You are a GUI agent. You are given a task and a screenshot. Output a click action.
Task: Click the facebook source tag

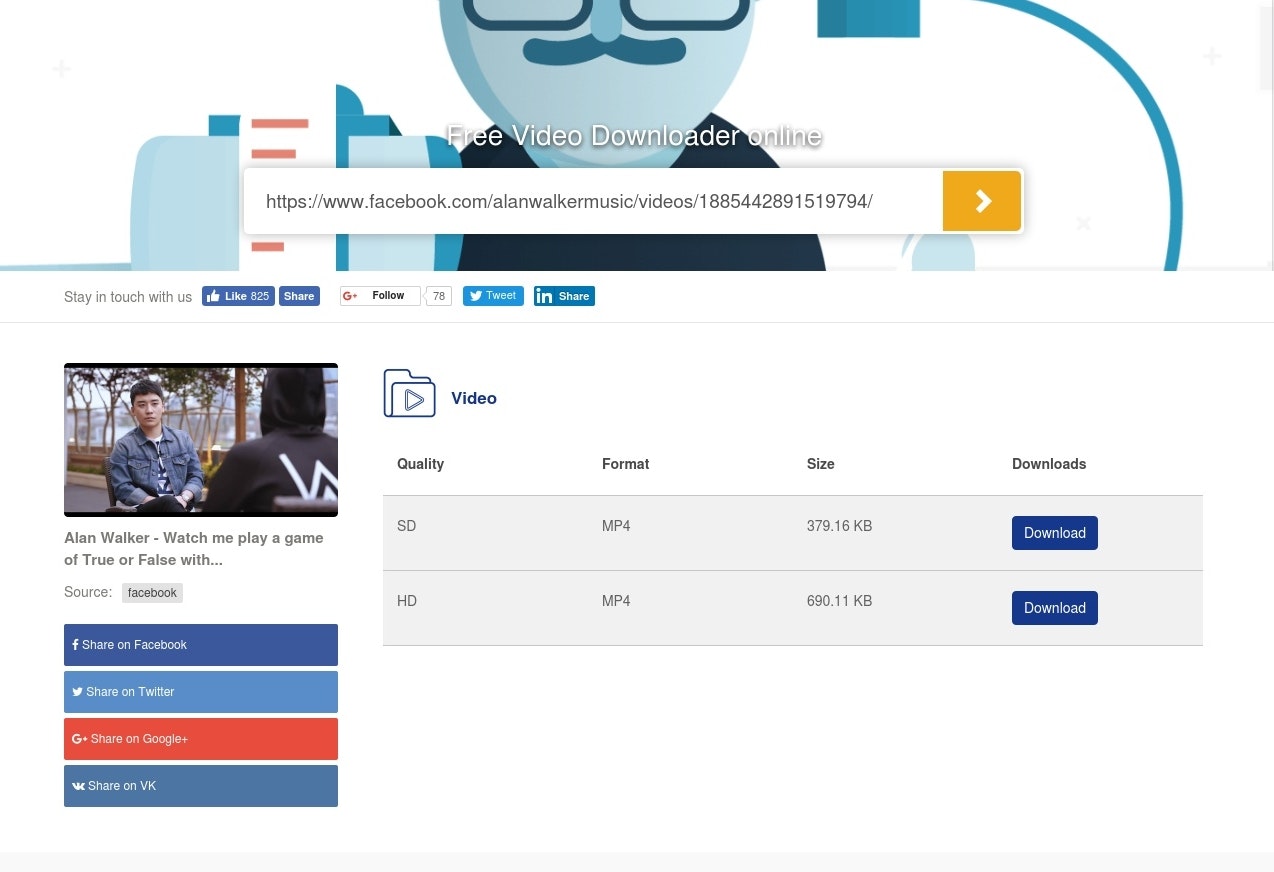point(152,593)
